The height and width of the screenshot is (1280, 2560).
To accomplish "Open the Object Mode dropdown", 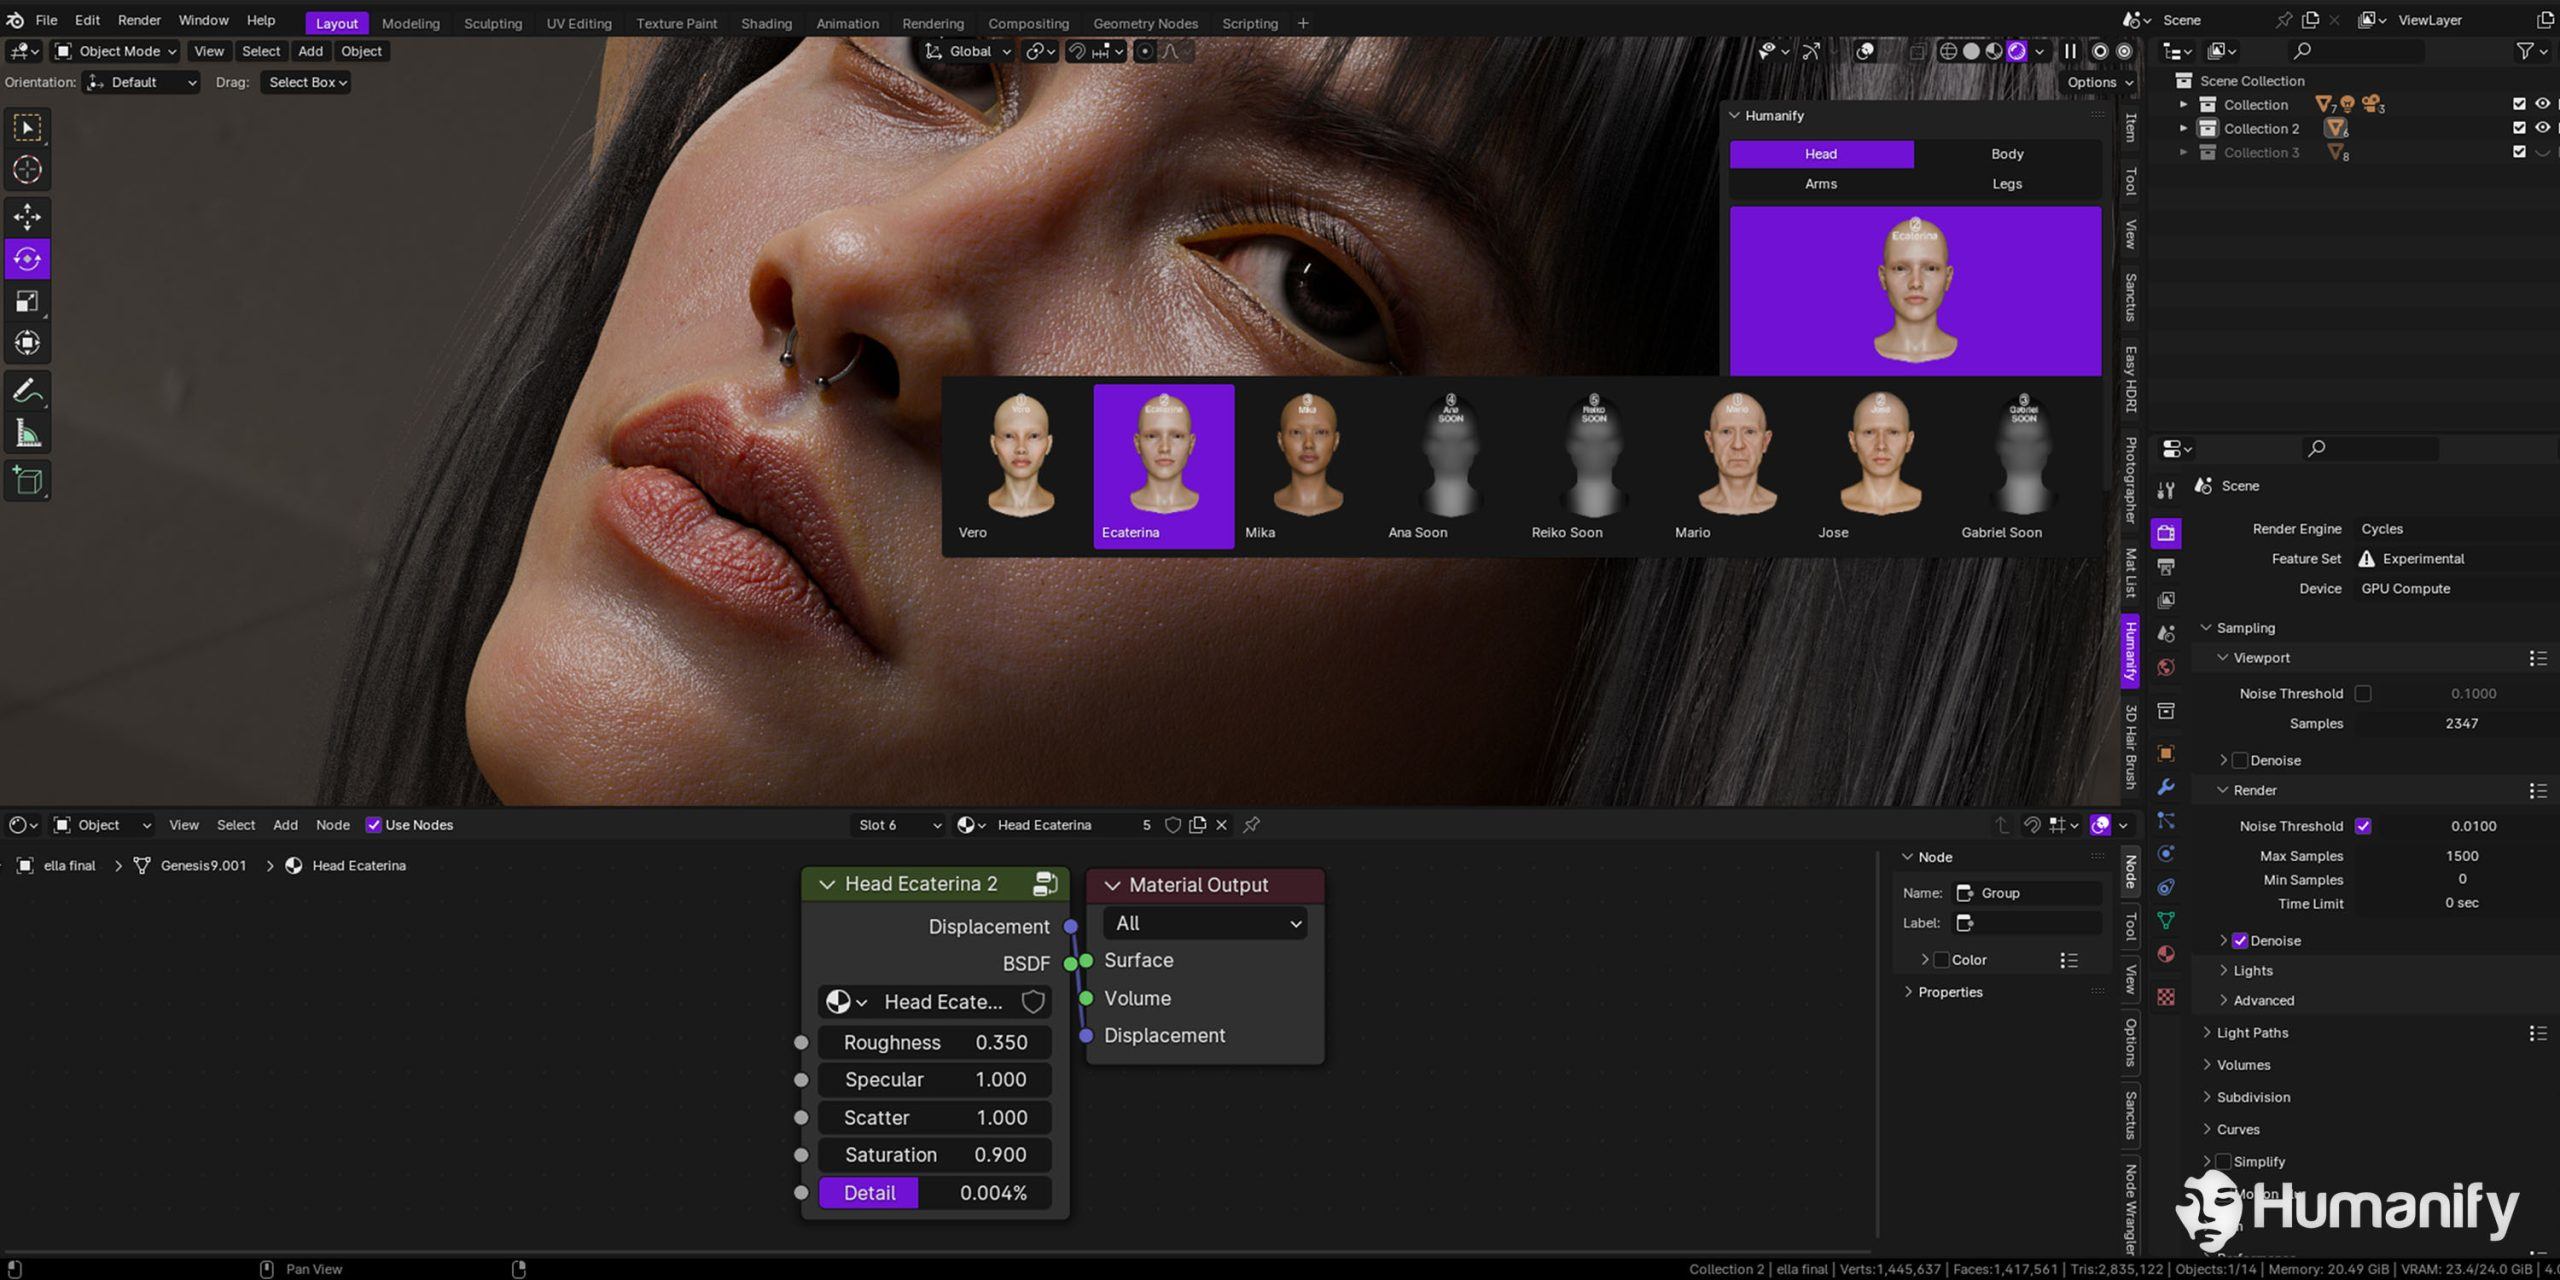I will click(115, 51).
